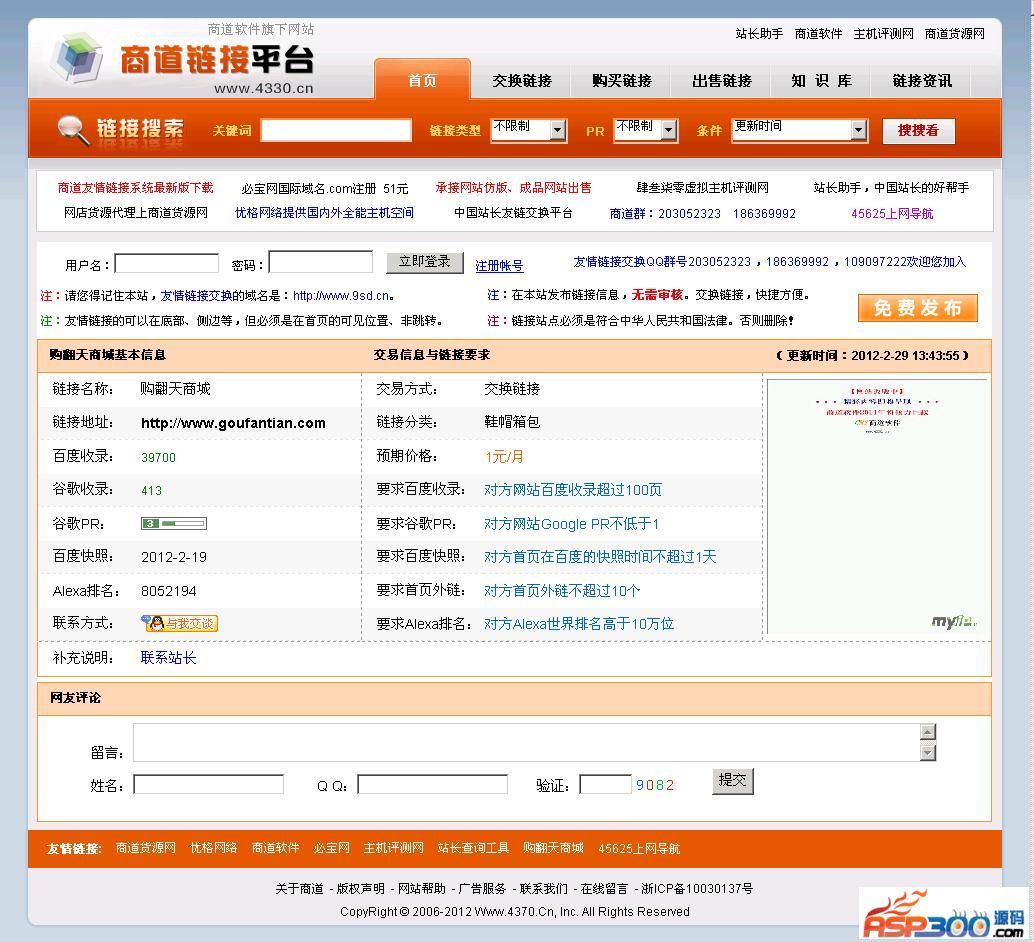Image resolution: width=1034 pixels, height=942 pixels.
Task: Open the 联系站长 link
Action: (x=168, y=658)
